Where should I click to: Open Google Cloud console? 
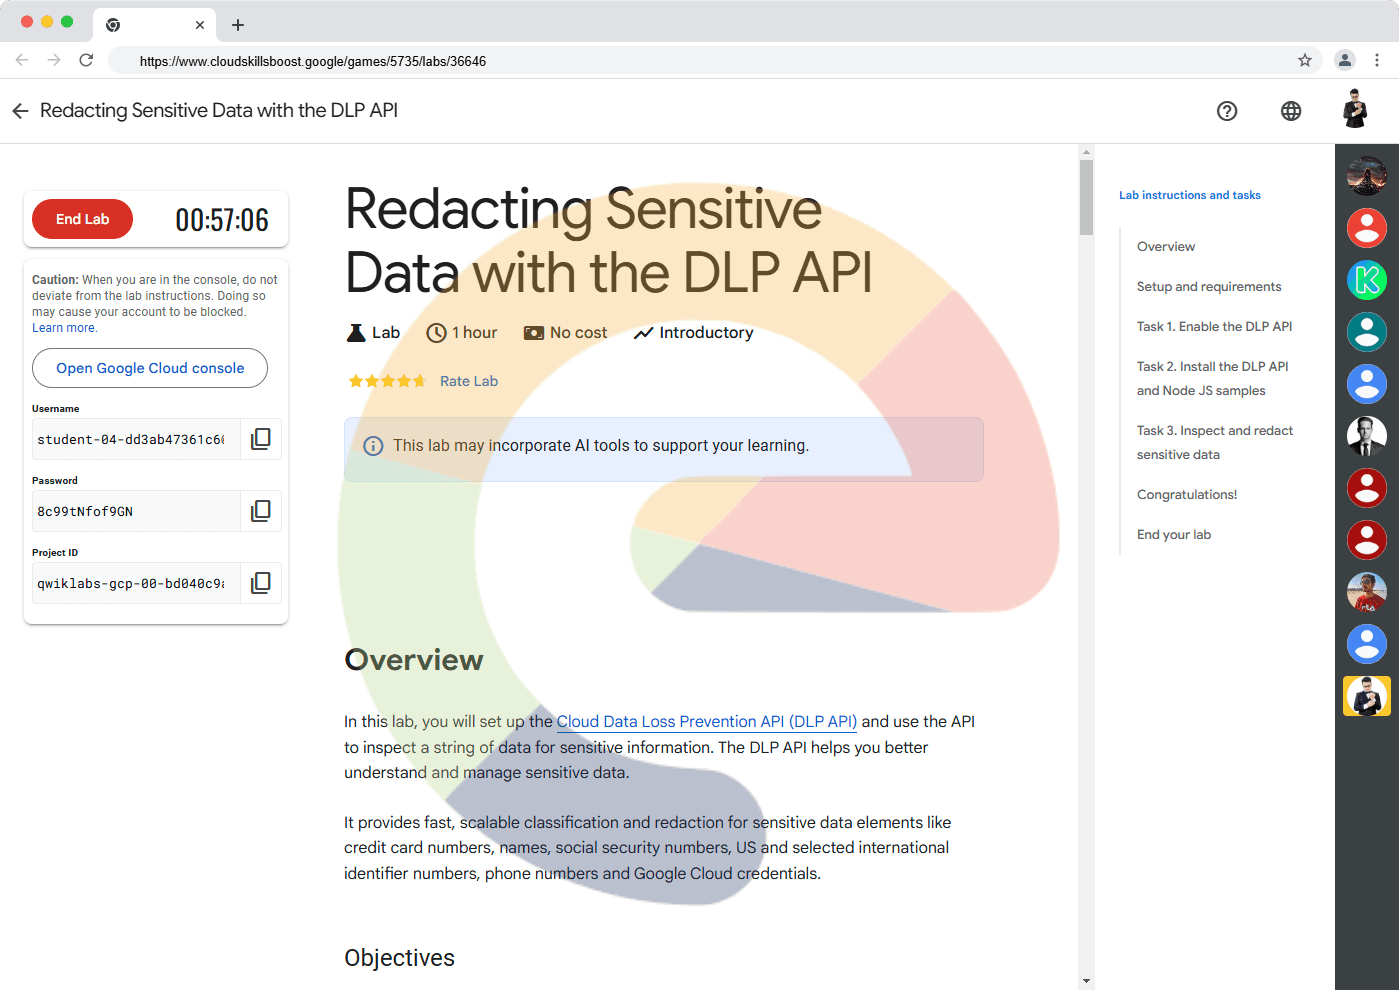(x=150, y=368)
